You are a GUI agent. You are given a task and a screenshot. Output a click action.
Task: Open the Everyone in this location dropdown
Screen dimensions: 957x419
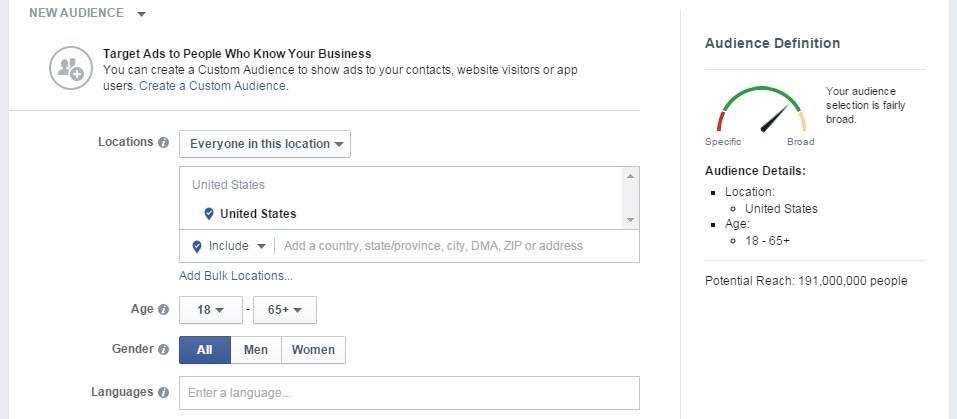point(265,144)
